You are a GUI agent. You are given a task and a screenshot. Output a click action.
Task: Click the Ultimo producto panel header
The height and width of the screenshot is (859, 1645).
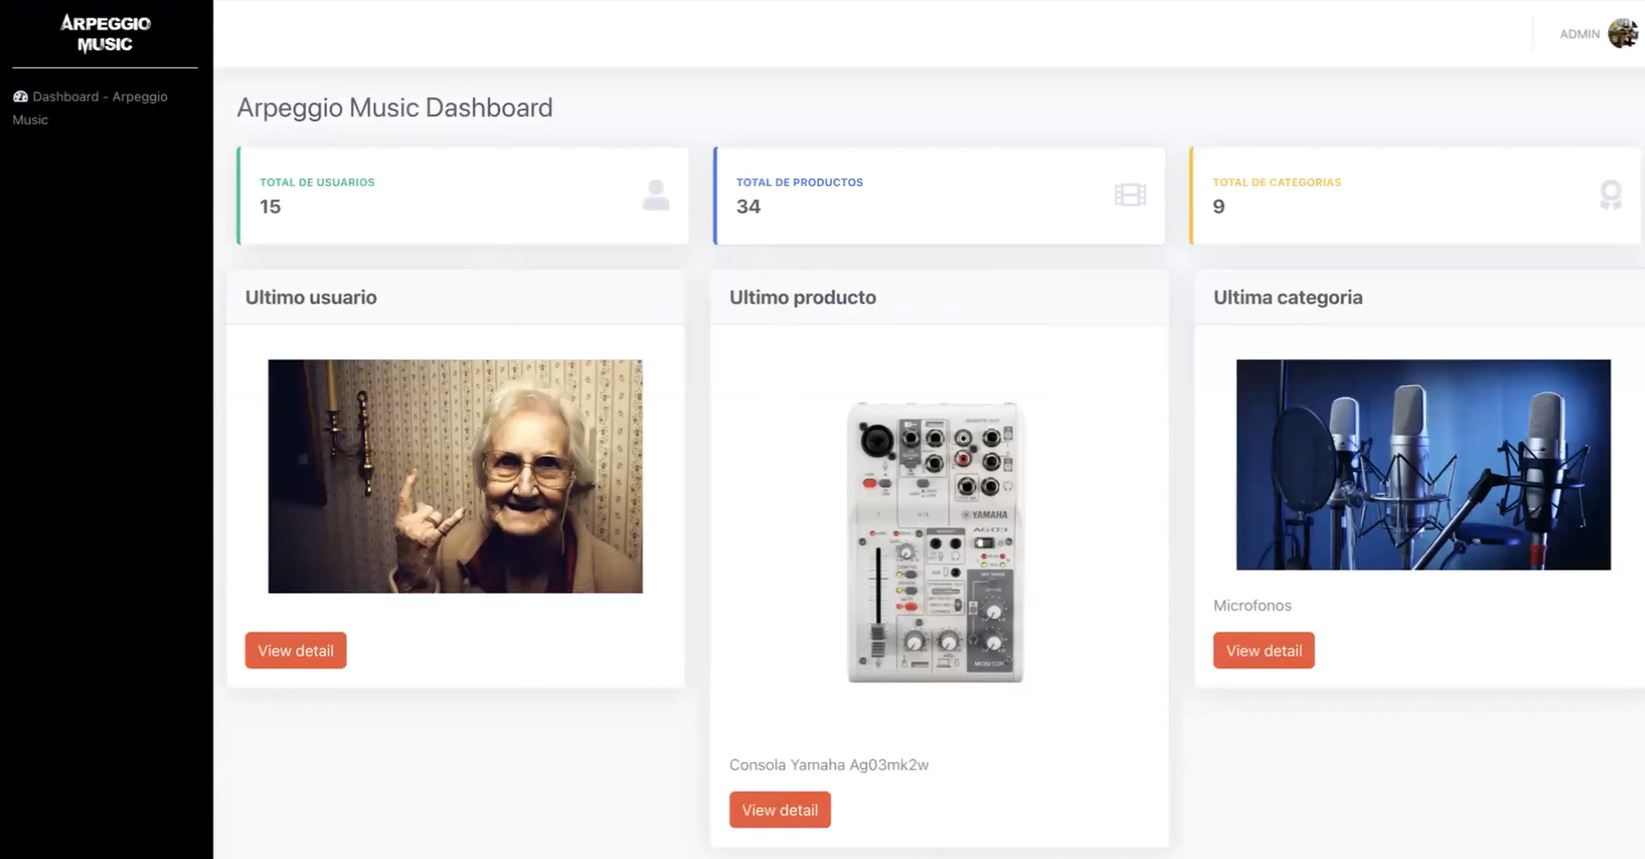pos(802,297)
